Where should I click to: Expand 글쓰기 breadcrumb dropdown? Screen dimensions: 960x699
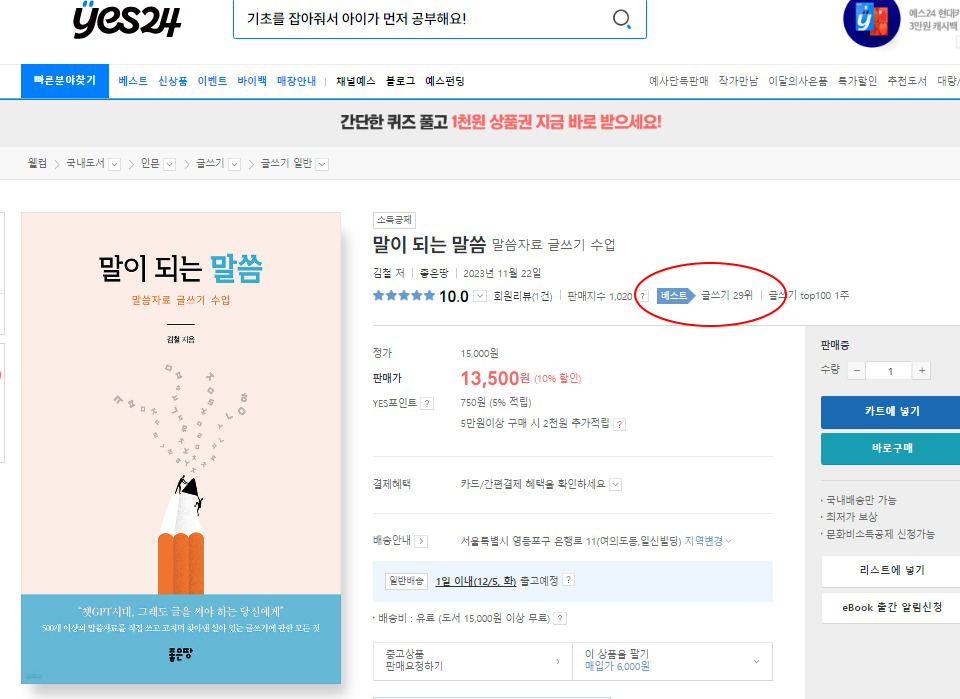(234, 164)
